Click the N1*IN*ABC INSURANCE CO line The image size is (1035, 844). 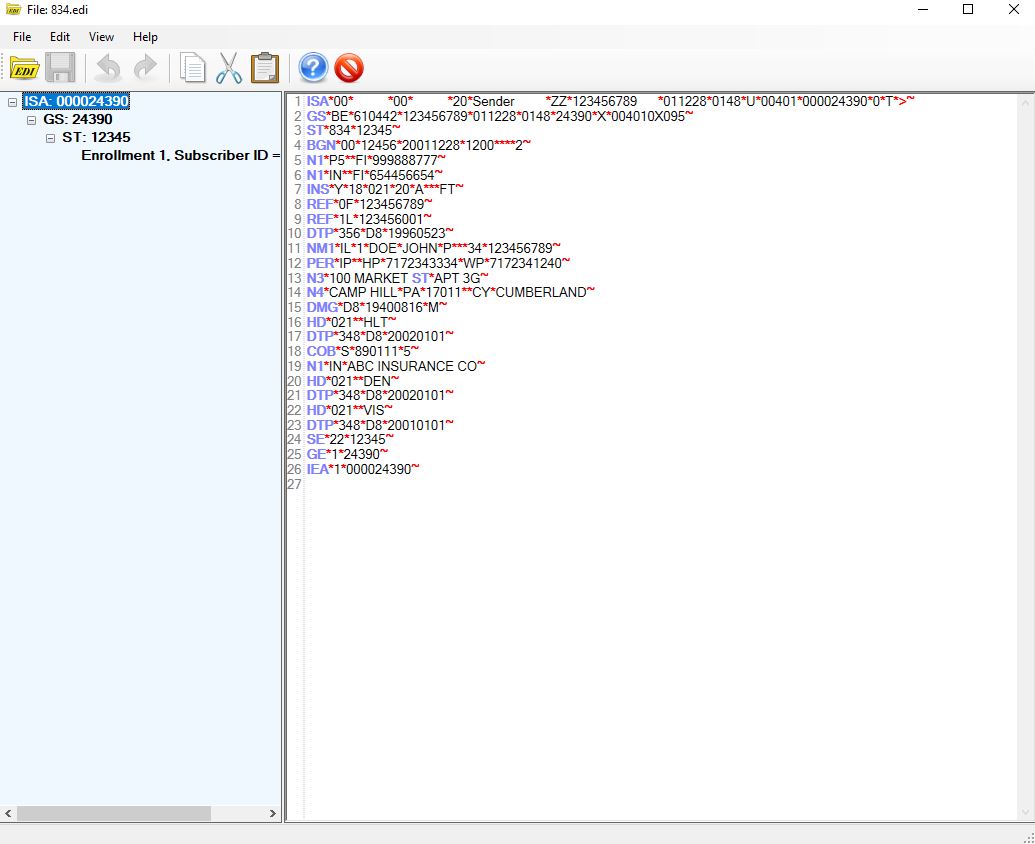pyautogui.click(x=395, y=366)
